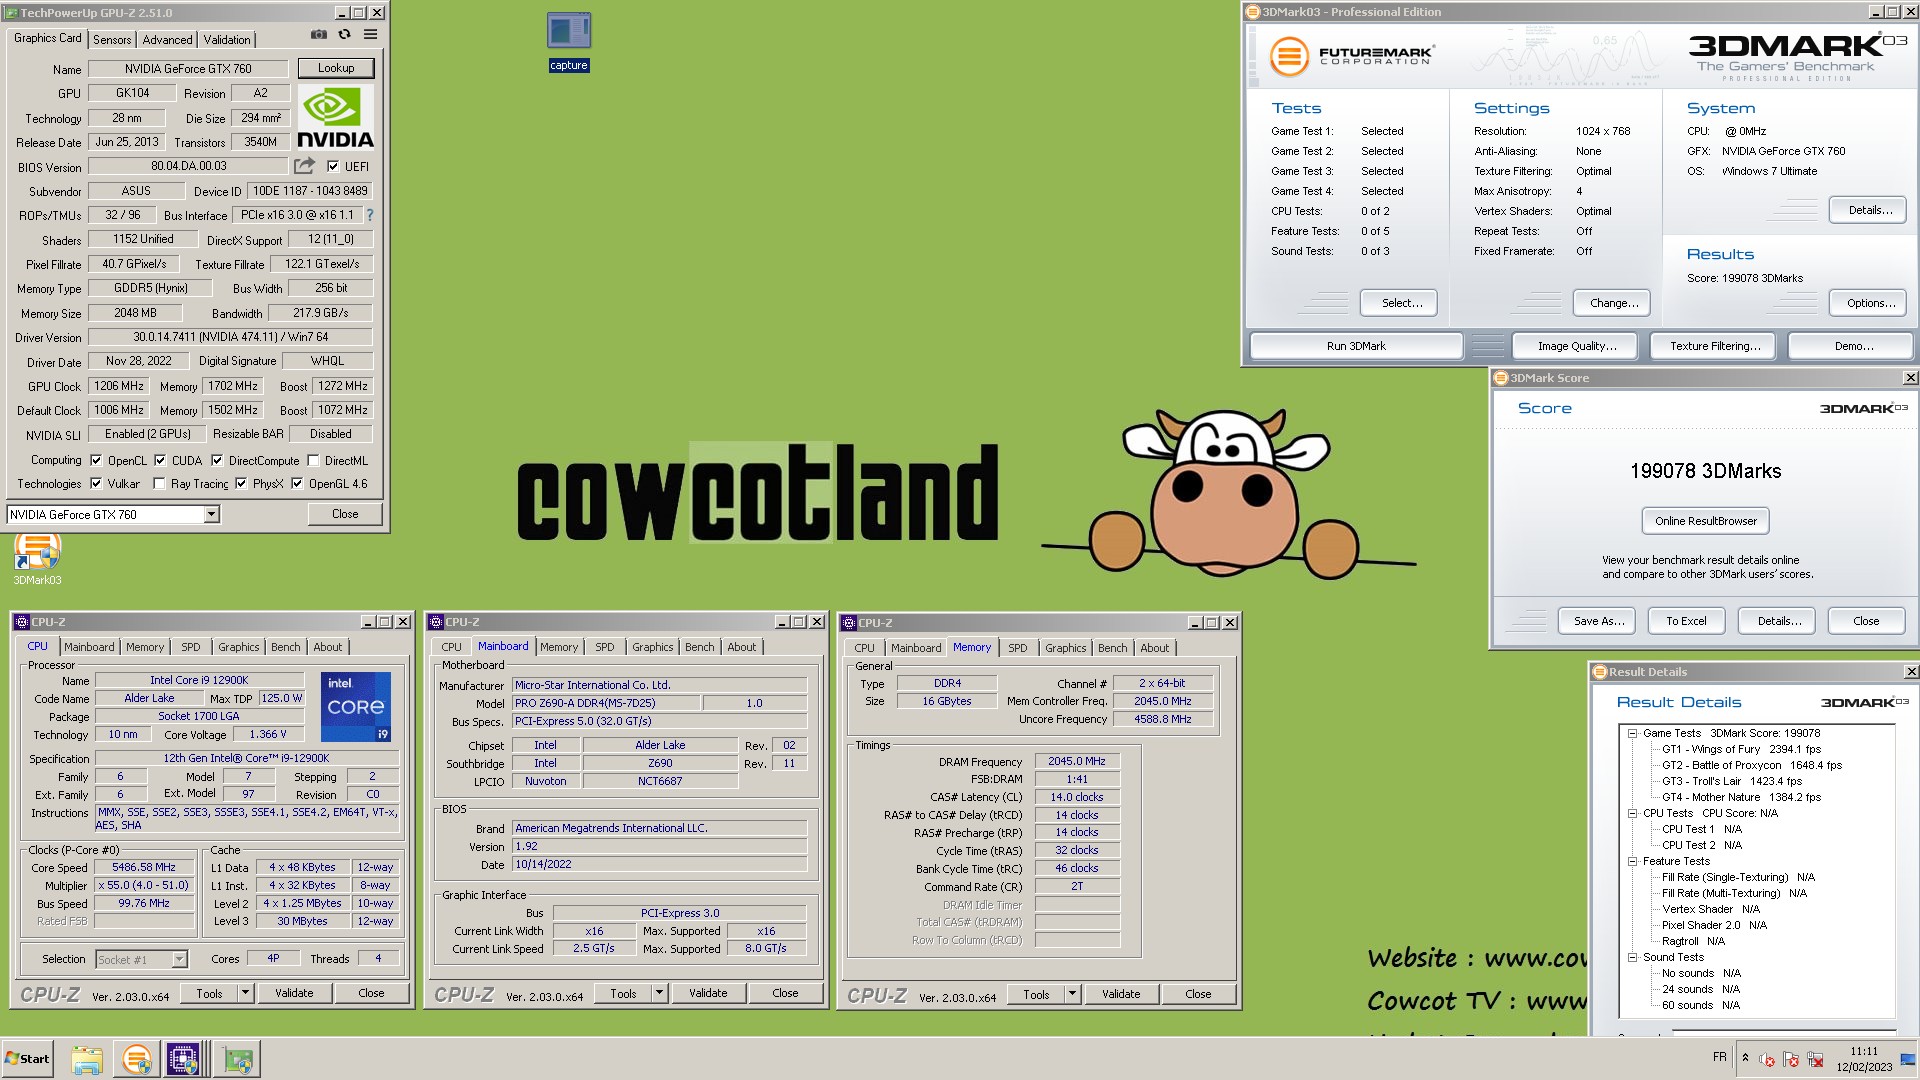
Task: Toggle the UEFI checkbox
Action: point(333,167)
